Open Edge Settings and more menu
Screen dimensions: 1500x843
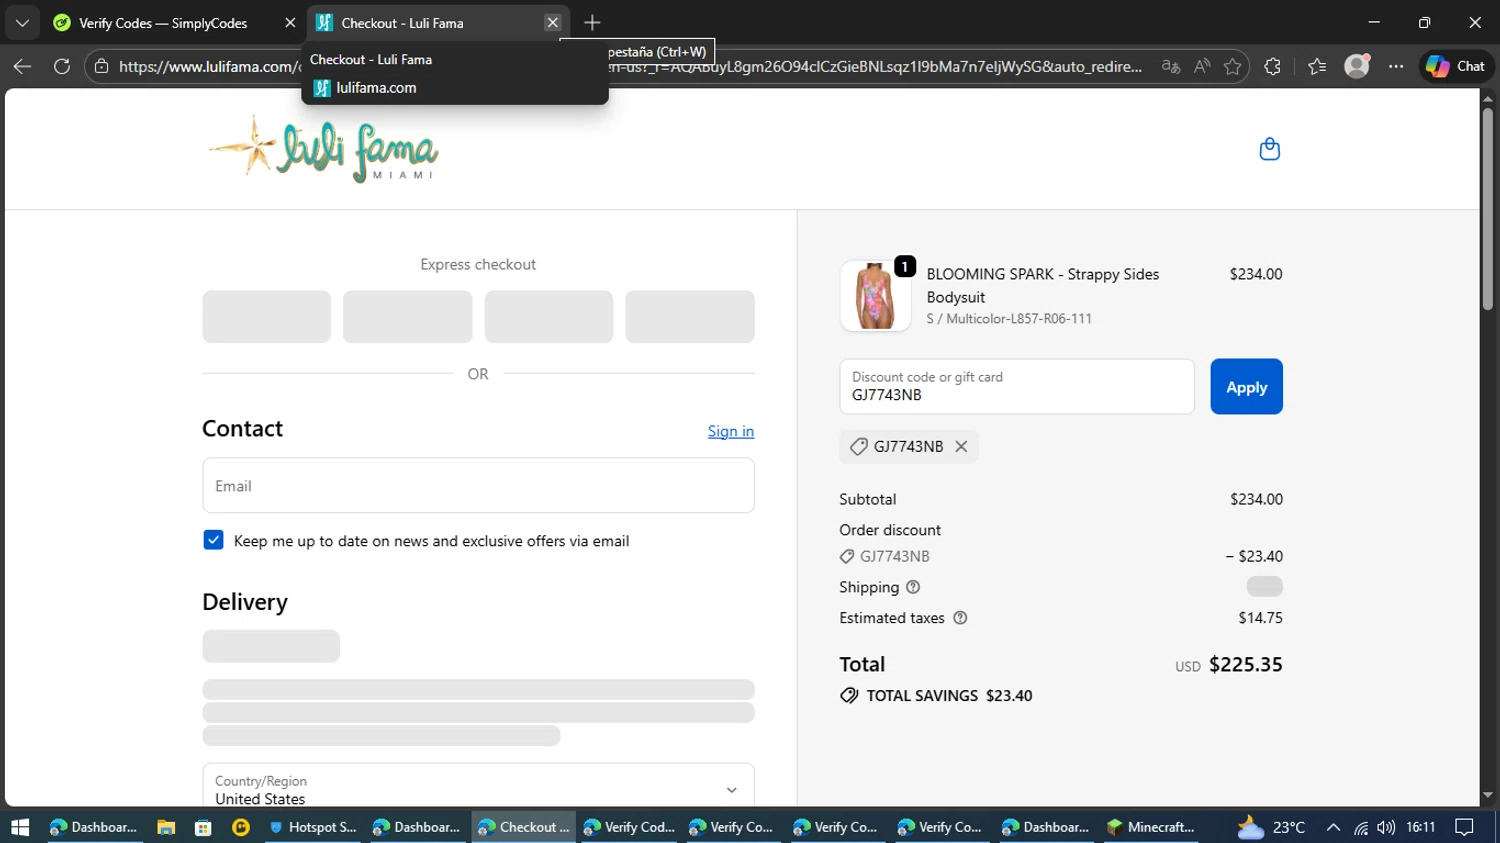click(x=1396, y=66)
